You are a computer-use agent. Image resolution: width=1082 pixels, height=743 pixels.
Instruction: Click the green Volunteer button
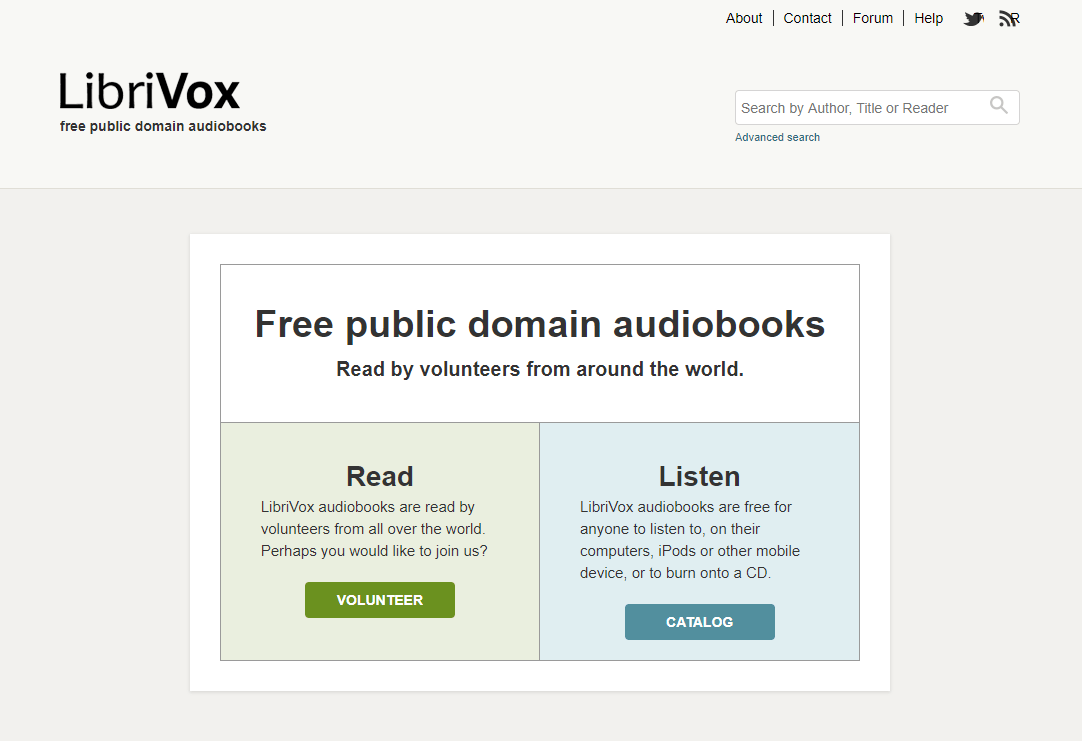click(x=380, y=600)
